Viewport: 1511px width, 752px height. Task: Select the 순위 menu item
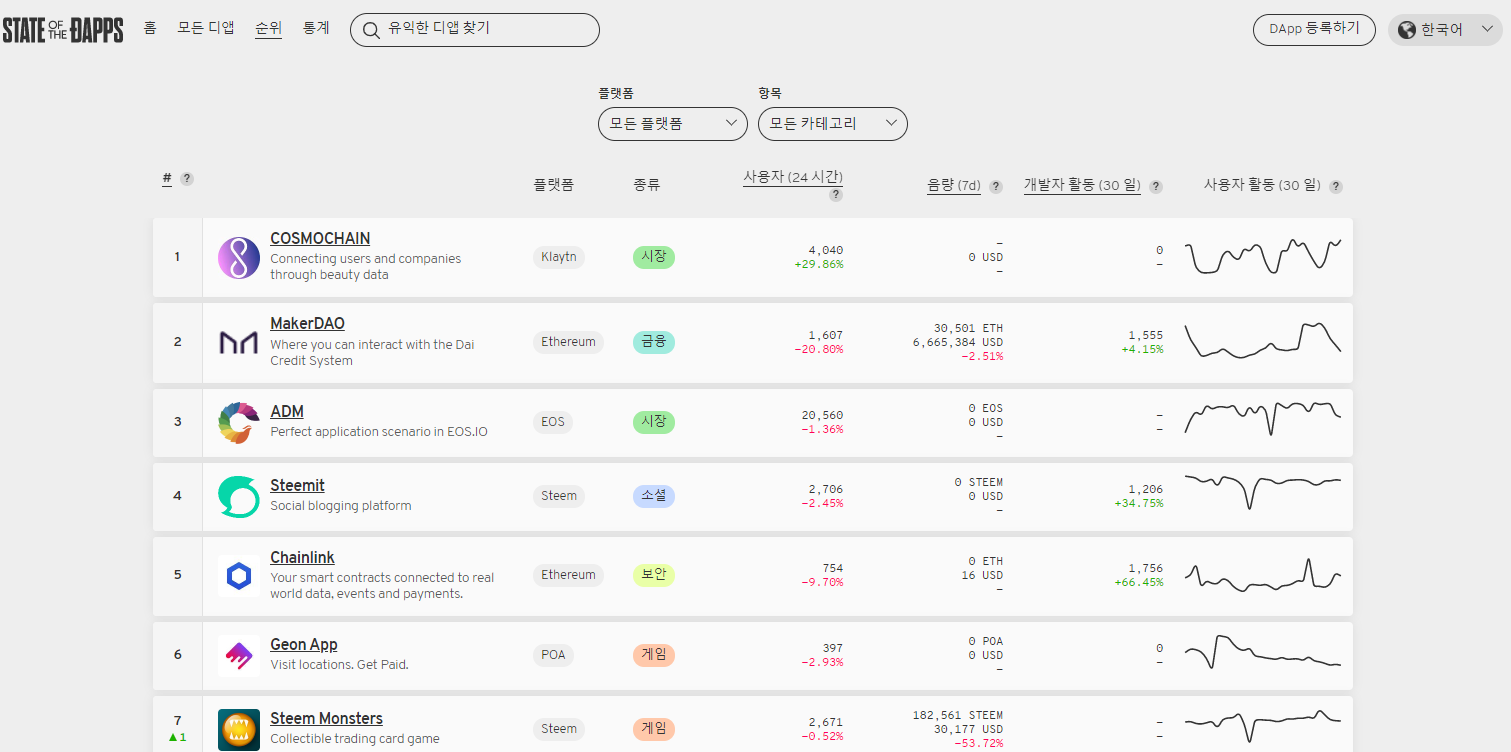[x=268, y=28]
